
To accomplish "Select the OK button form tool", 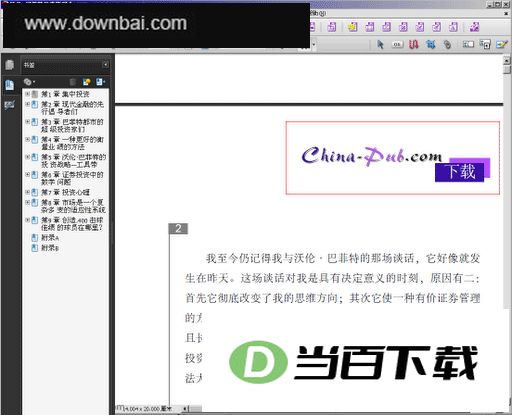I will coord(397,44).
